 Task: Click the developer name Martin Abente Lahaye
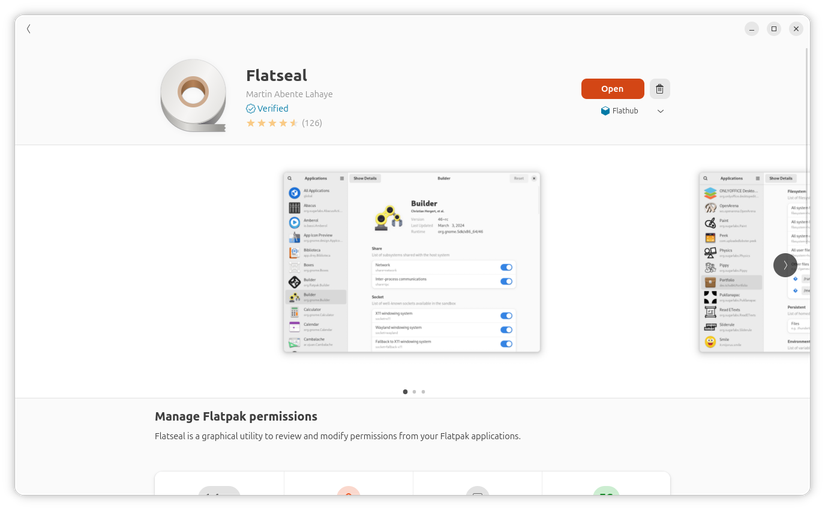(289, 94)
